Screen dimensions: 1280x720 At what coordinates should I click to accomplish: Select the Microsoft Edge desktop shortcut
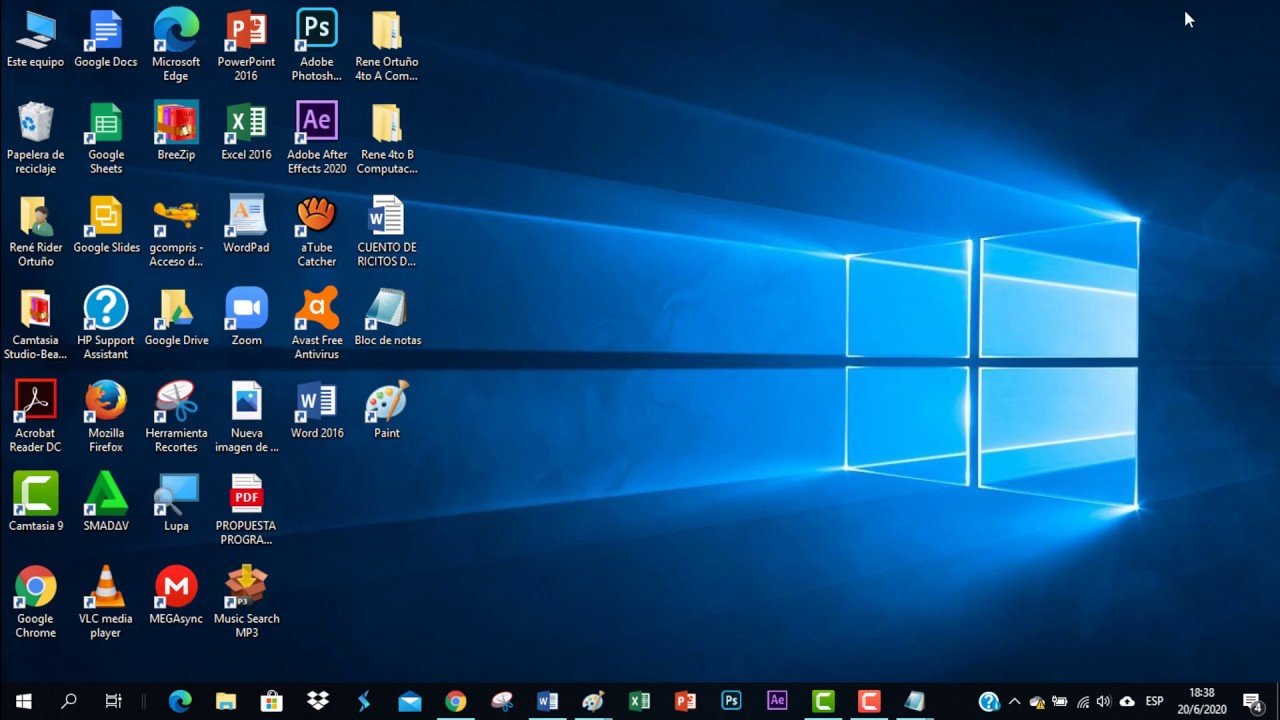pyautogui.click(x=176, y=46)
